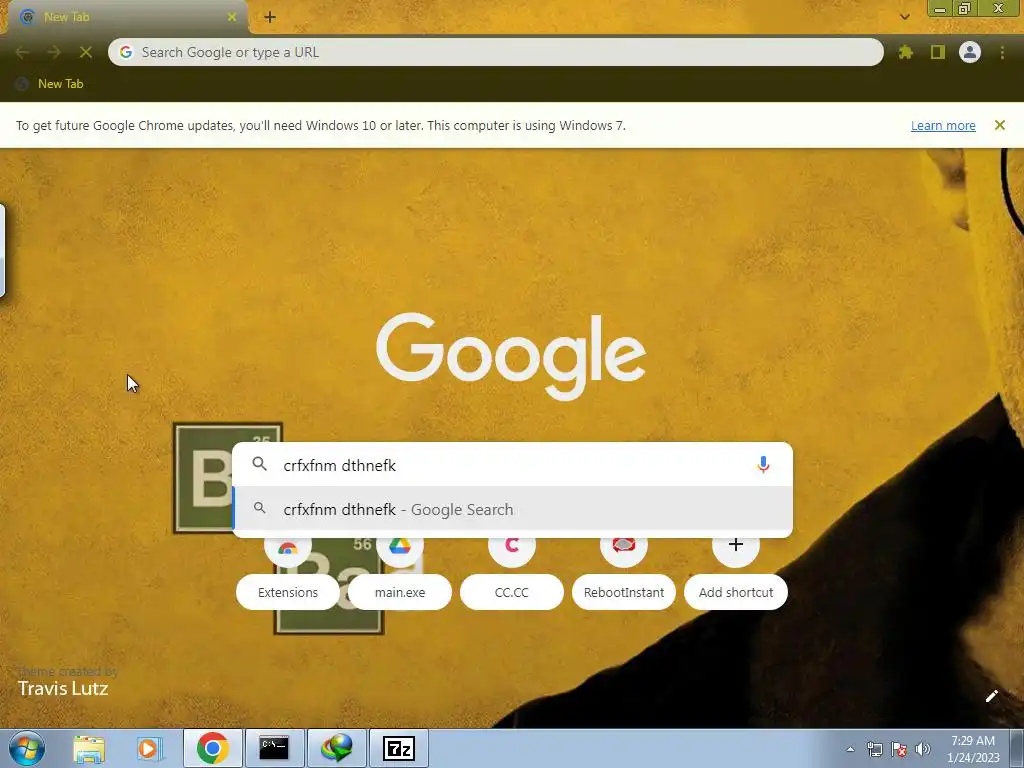Go forward to the next page
The height and width of the screenshot is (768, 1024).
tap(54, 52)
